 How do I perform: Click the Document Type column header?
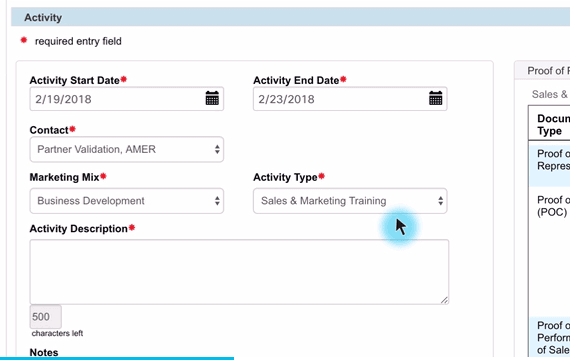pyautogui.click(x=550, y=124)
